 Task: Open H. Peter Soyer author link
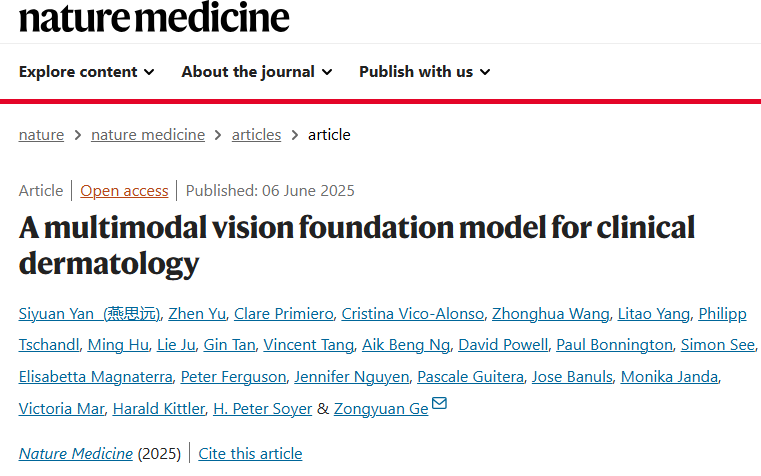(x=263, y=409)
